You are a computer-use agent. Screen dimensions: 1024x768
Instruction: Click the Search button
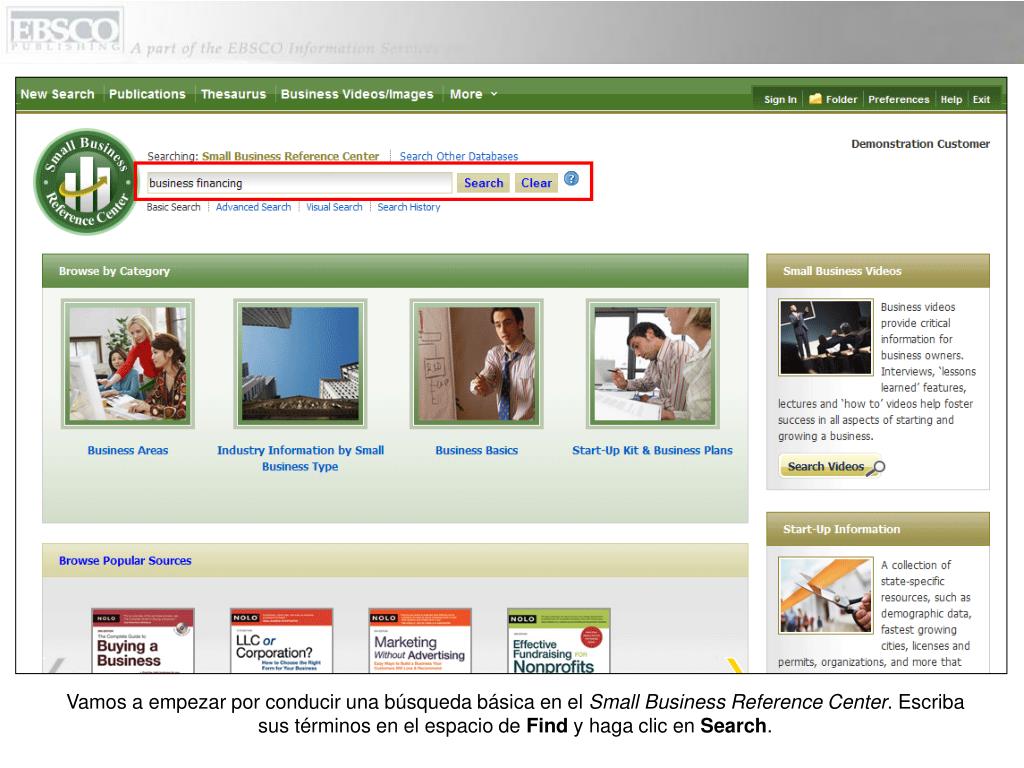483,183
